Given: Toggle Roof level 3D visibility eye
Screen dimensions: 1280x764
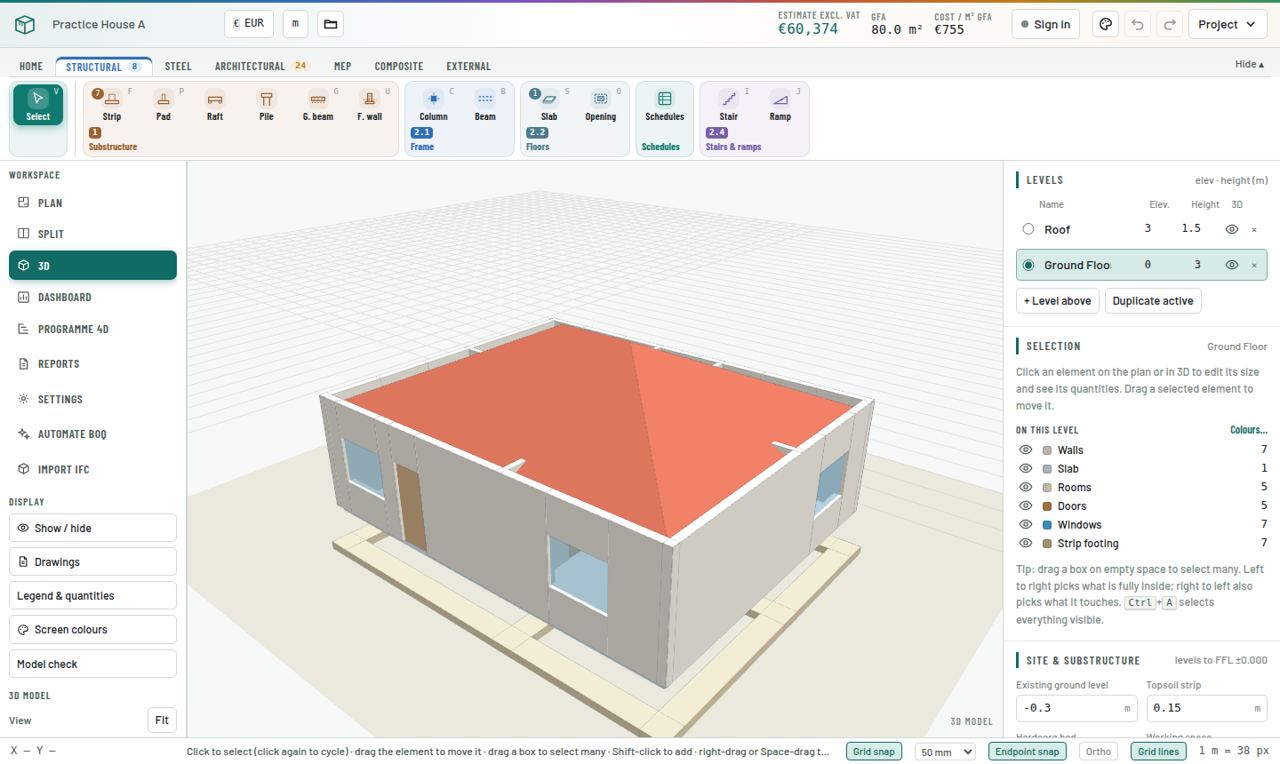Looking at the screenshot, I should point(1232,229).
